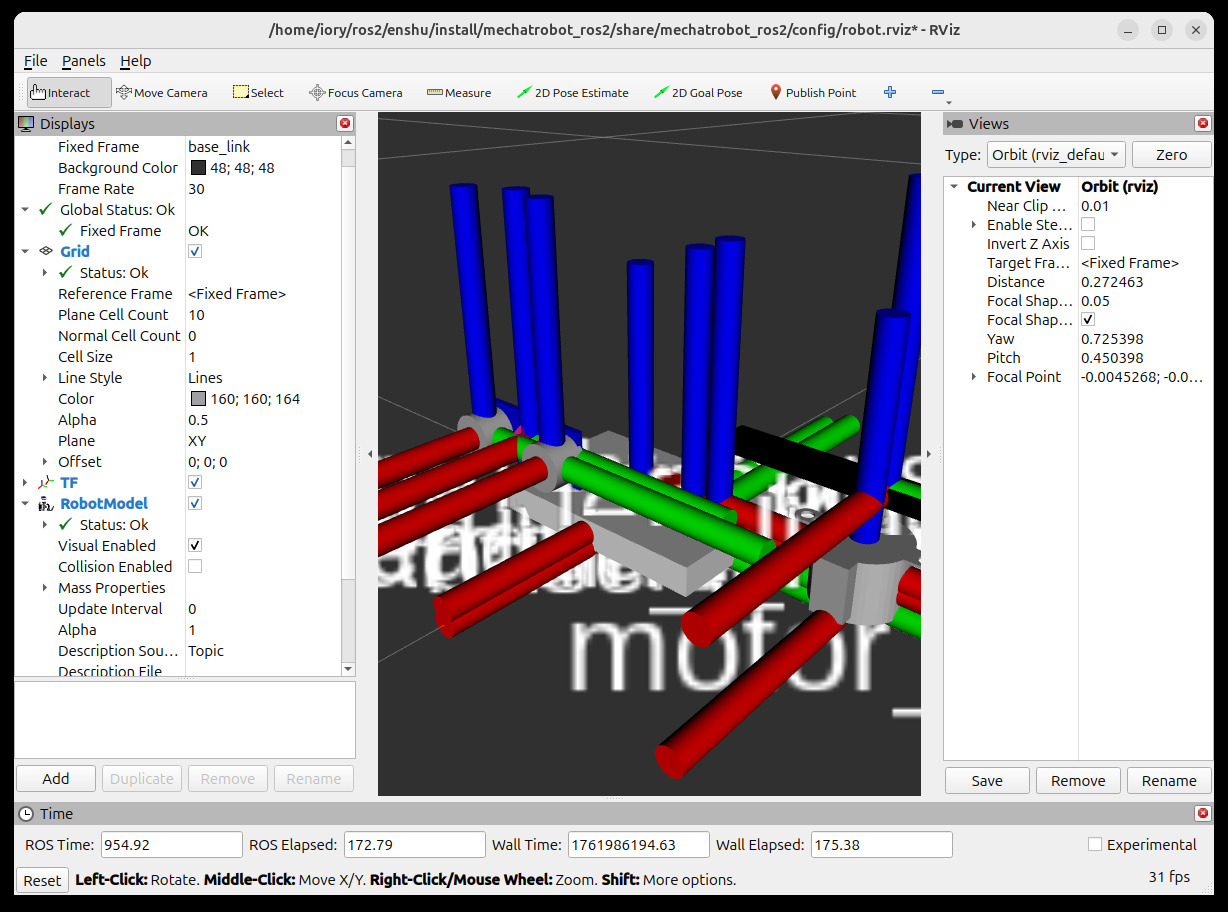Expand the Focal Point property
Screen dimensions: 1228x912
973,377
